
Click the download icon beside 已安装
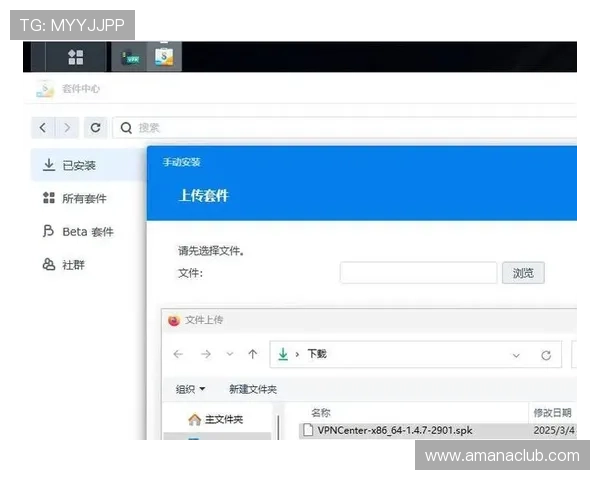49,165
